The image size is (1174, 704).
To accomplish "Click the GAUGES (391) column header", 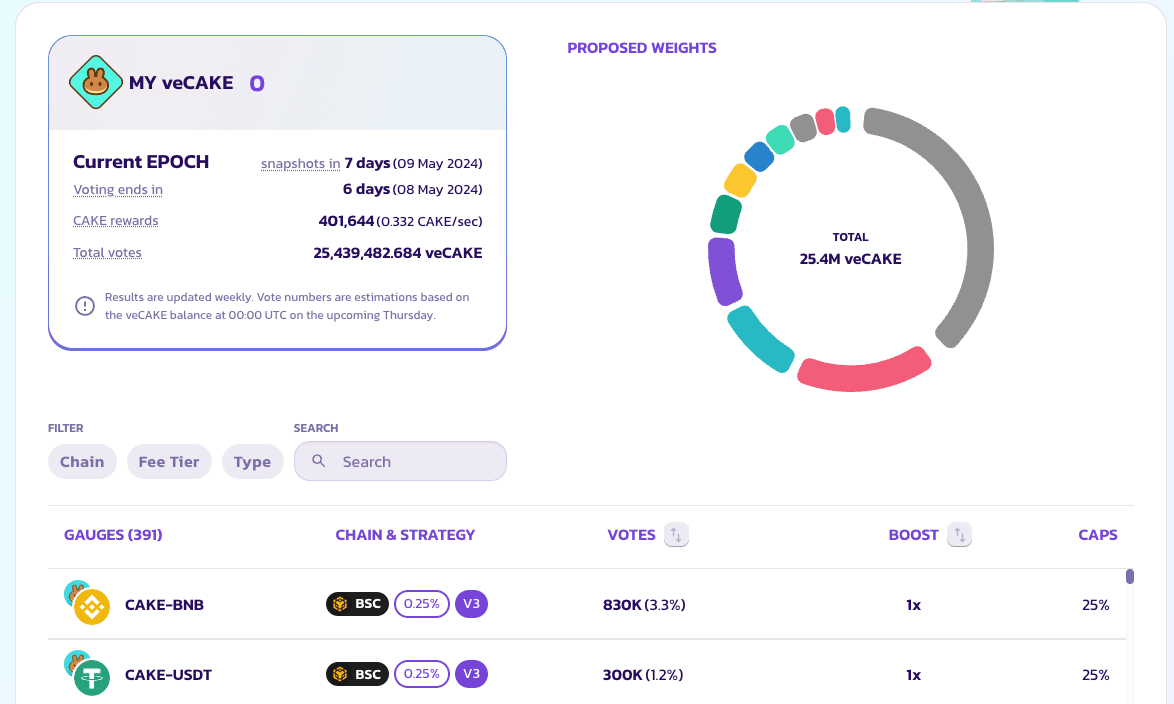I will 113,535.
